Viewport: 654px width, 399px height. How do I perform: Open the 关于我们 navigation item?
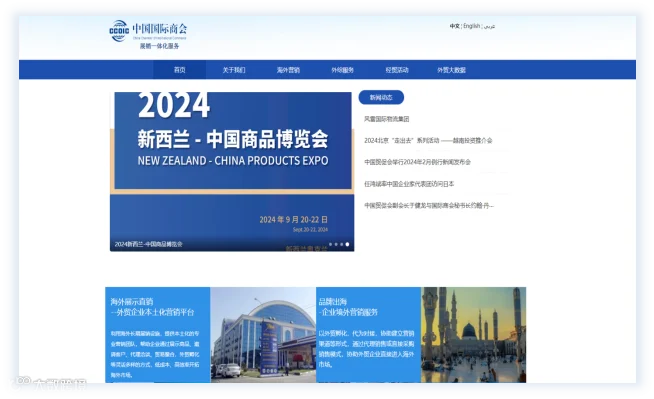234,70
